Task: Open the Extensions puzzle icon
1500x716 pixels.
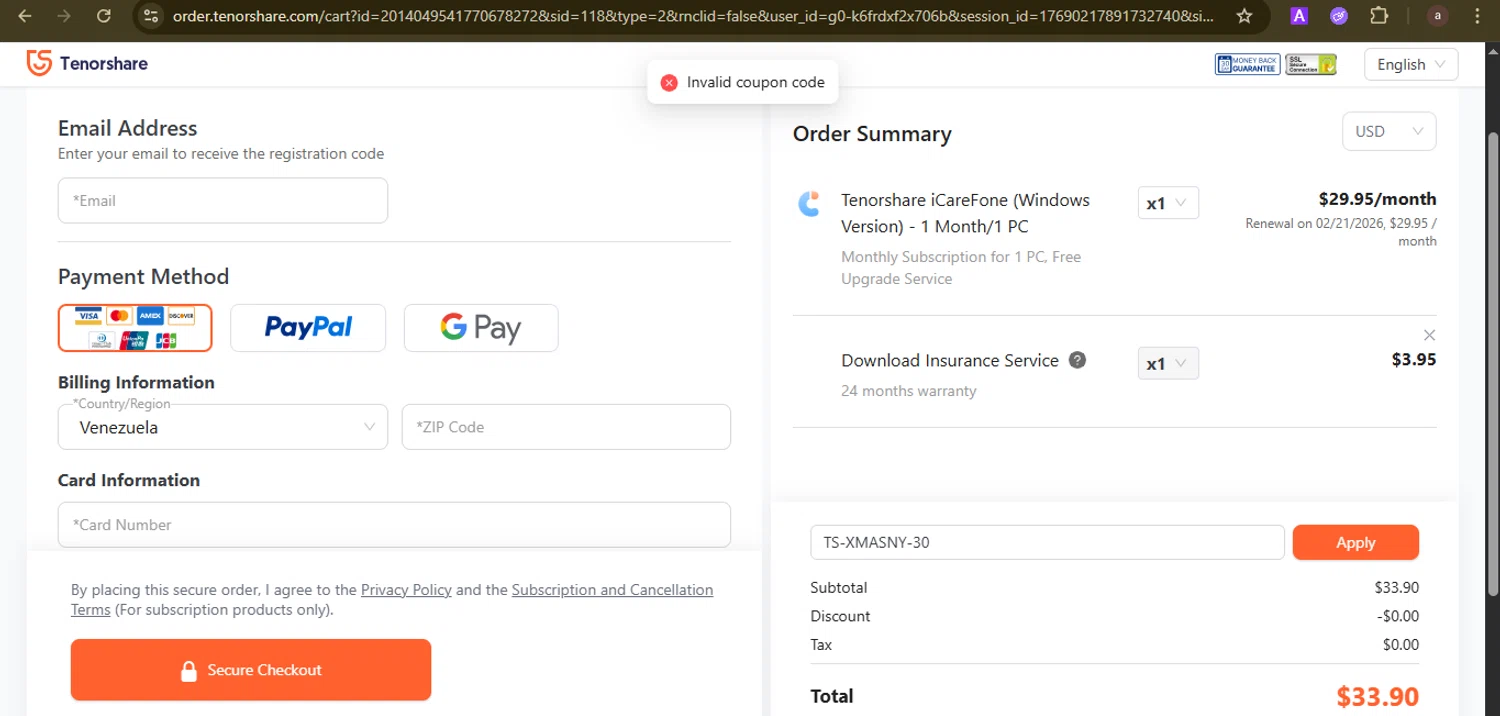Action: [1379, 16]
